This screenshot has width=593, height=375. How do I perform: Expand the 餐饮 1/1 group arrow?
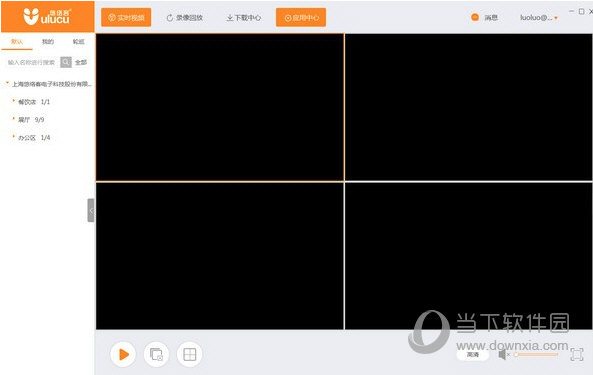coord(14,101)
